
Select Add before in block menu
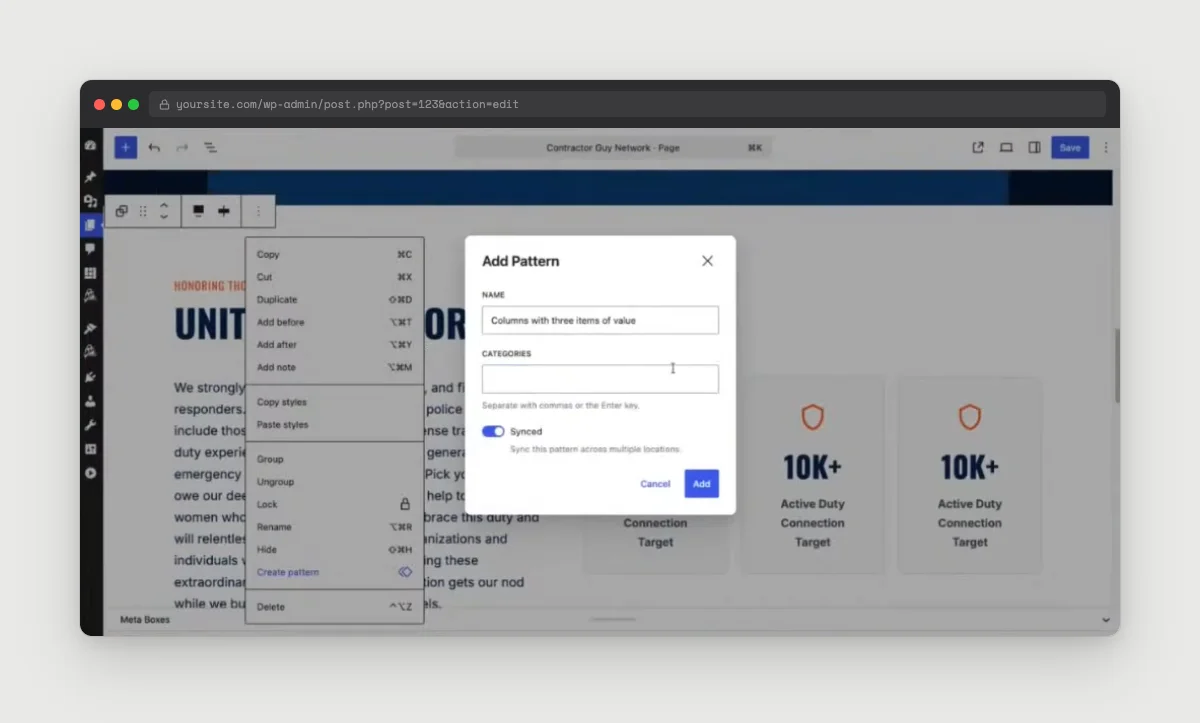pos(335,322)
